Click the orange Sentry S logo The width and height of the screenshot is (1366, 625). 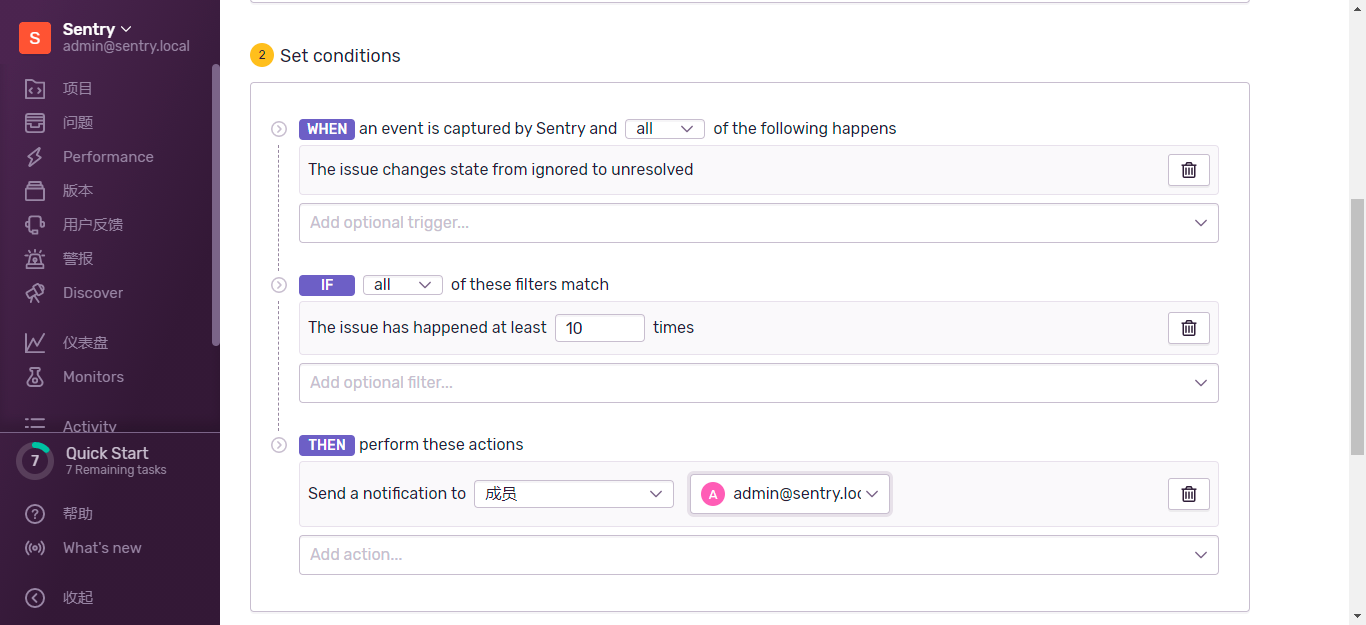[x=35, y=38]
